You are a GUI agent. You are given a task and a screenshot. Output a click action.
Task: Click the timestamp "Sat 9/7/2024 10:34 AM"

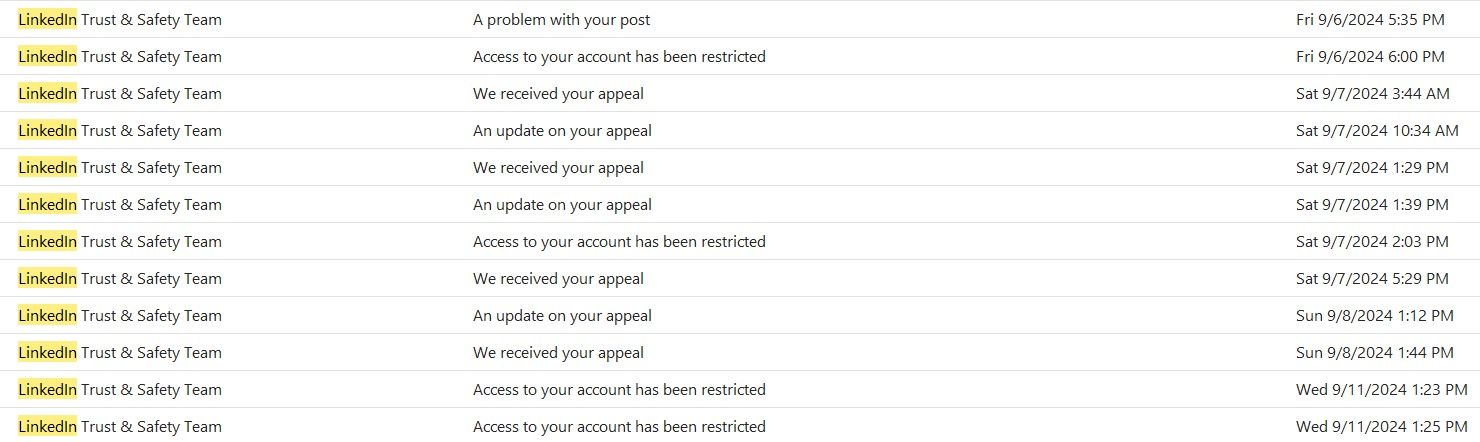pos(1377,131)
